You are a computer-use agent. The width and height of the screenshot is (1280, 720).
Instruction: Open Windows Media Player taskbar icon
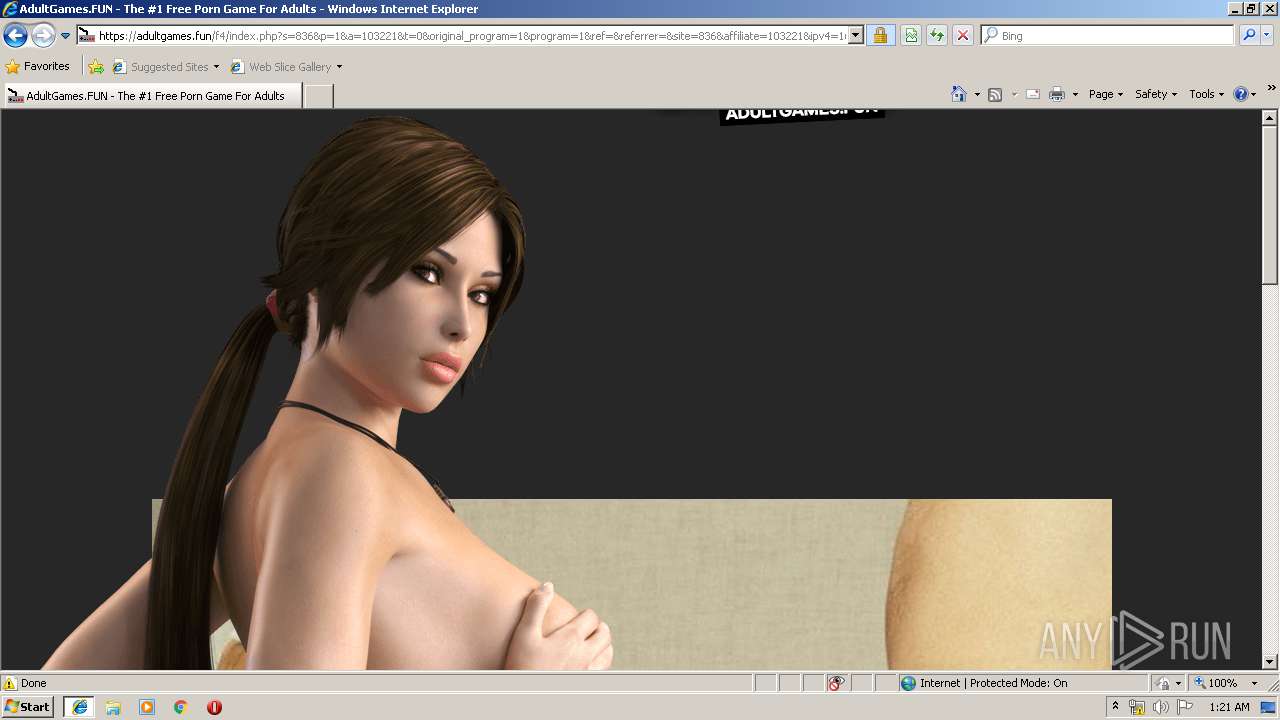click(147, 707)
